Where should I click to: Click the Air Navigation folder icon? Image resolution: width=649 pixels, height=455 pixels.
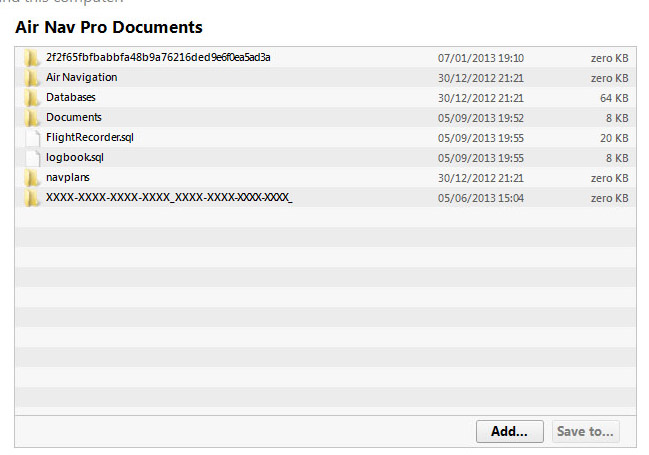pos(31,78)
